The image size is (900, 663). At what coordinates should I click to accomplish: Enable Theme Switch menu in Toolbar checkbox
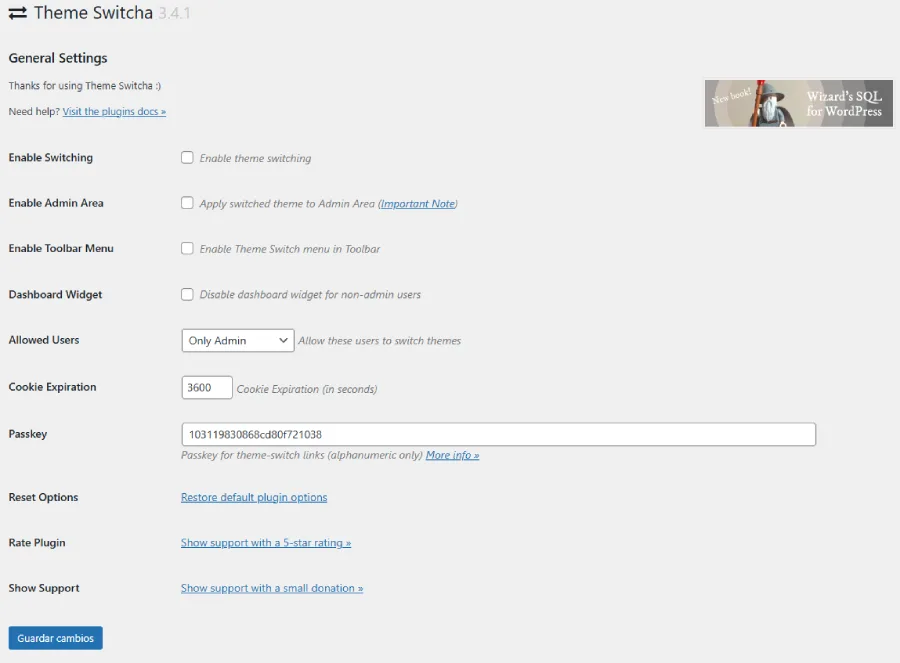[x=187, y=248]
